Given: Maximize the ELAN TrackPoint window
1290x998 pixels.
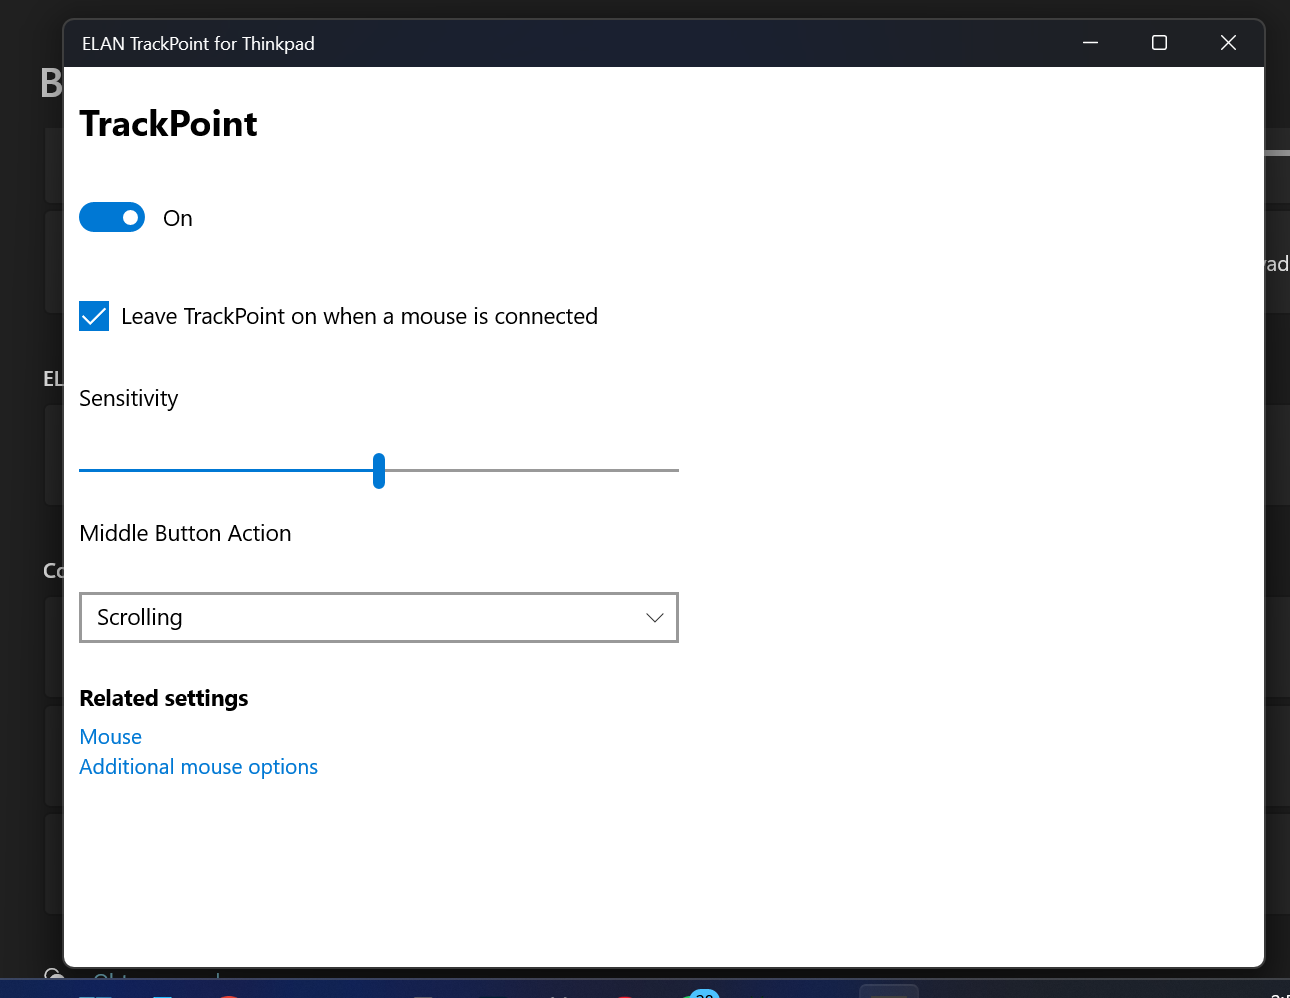Looking at the screenshot, I should pyautogui.click(x=1159, y=43).
